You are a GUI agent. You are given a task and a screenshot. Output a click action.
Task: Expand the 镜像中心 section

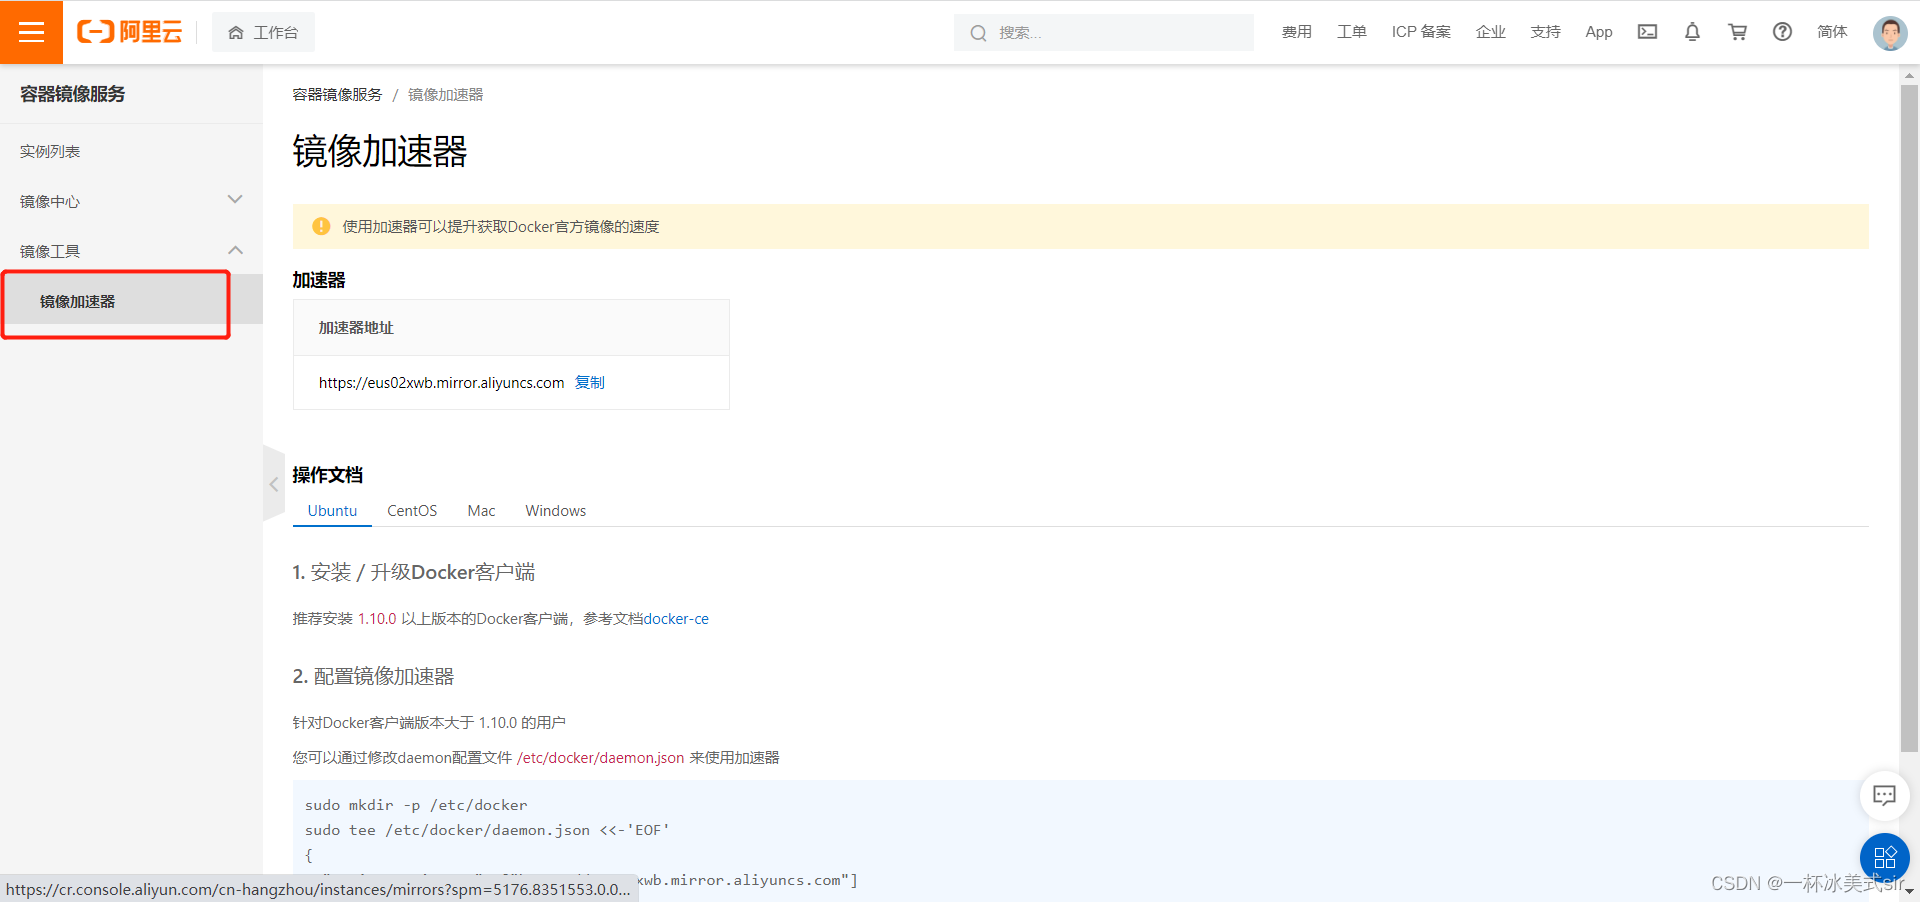(131, 201)
